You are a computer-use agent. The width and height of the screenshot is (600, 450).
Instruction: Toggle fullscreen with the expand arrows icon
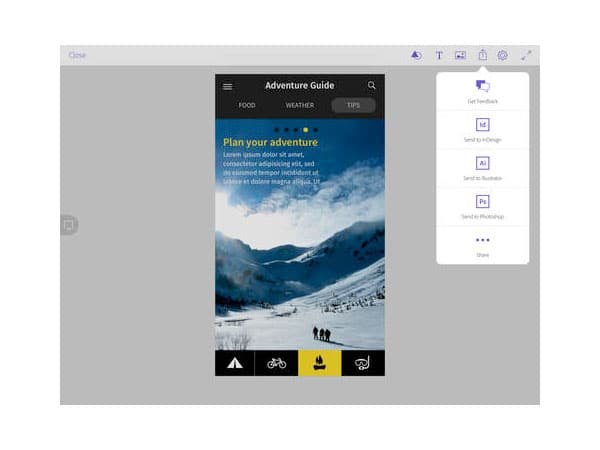click(526, 56)
